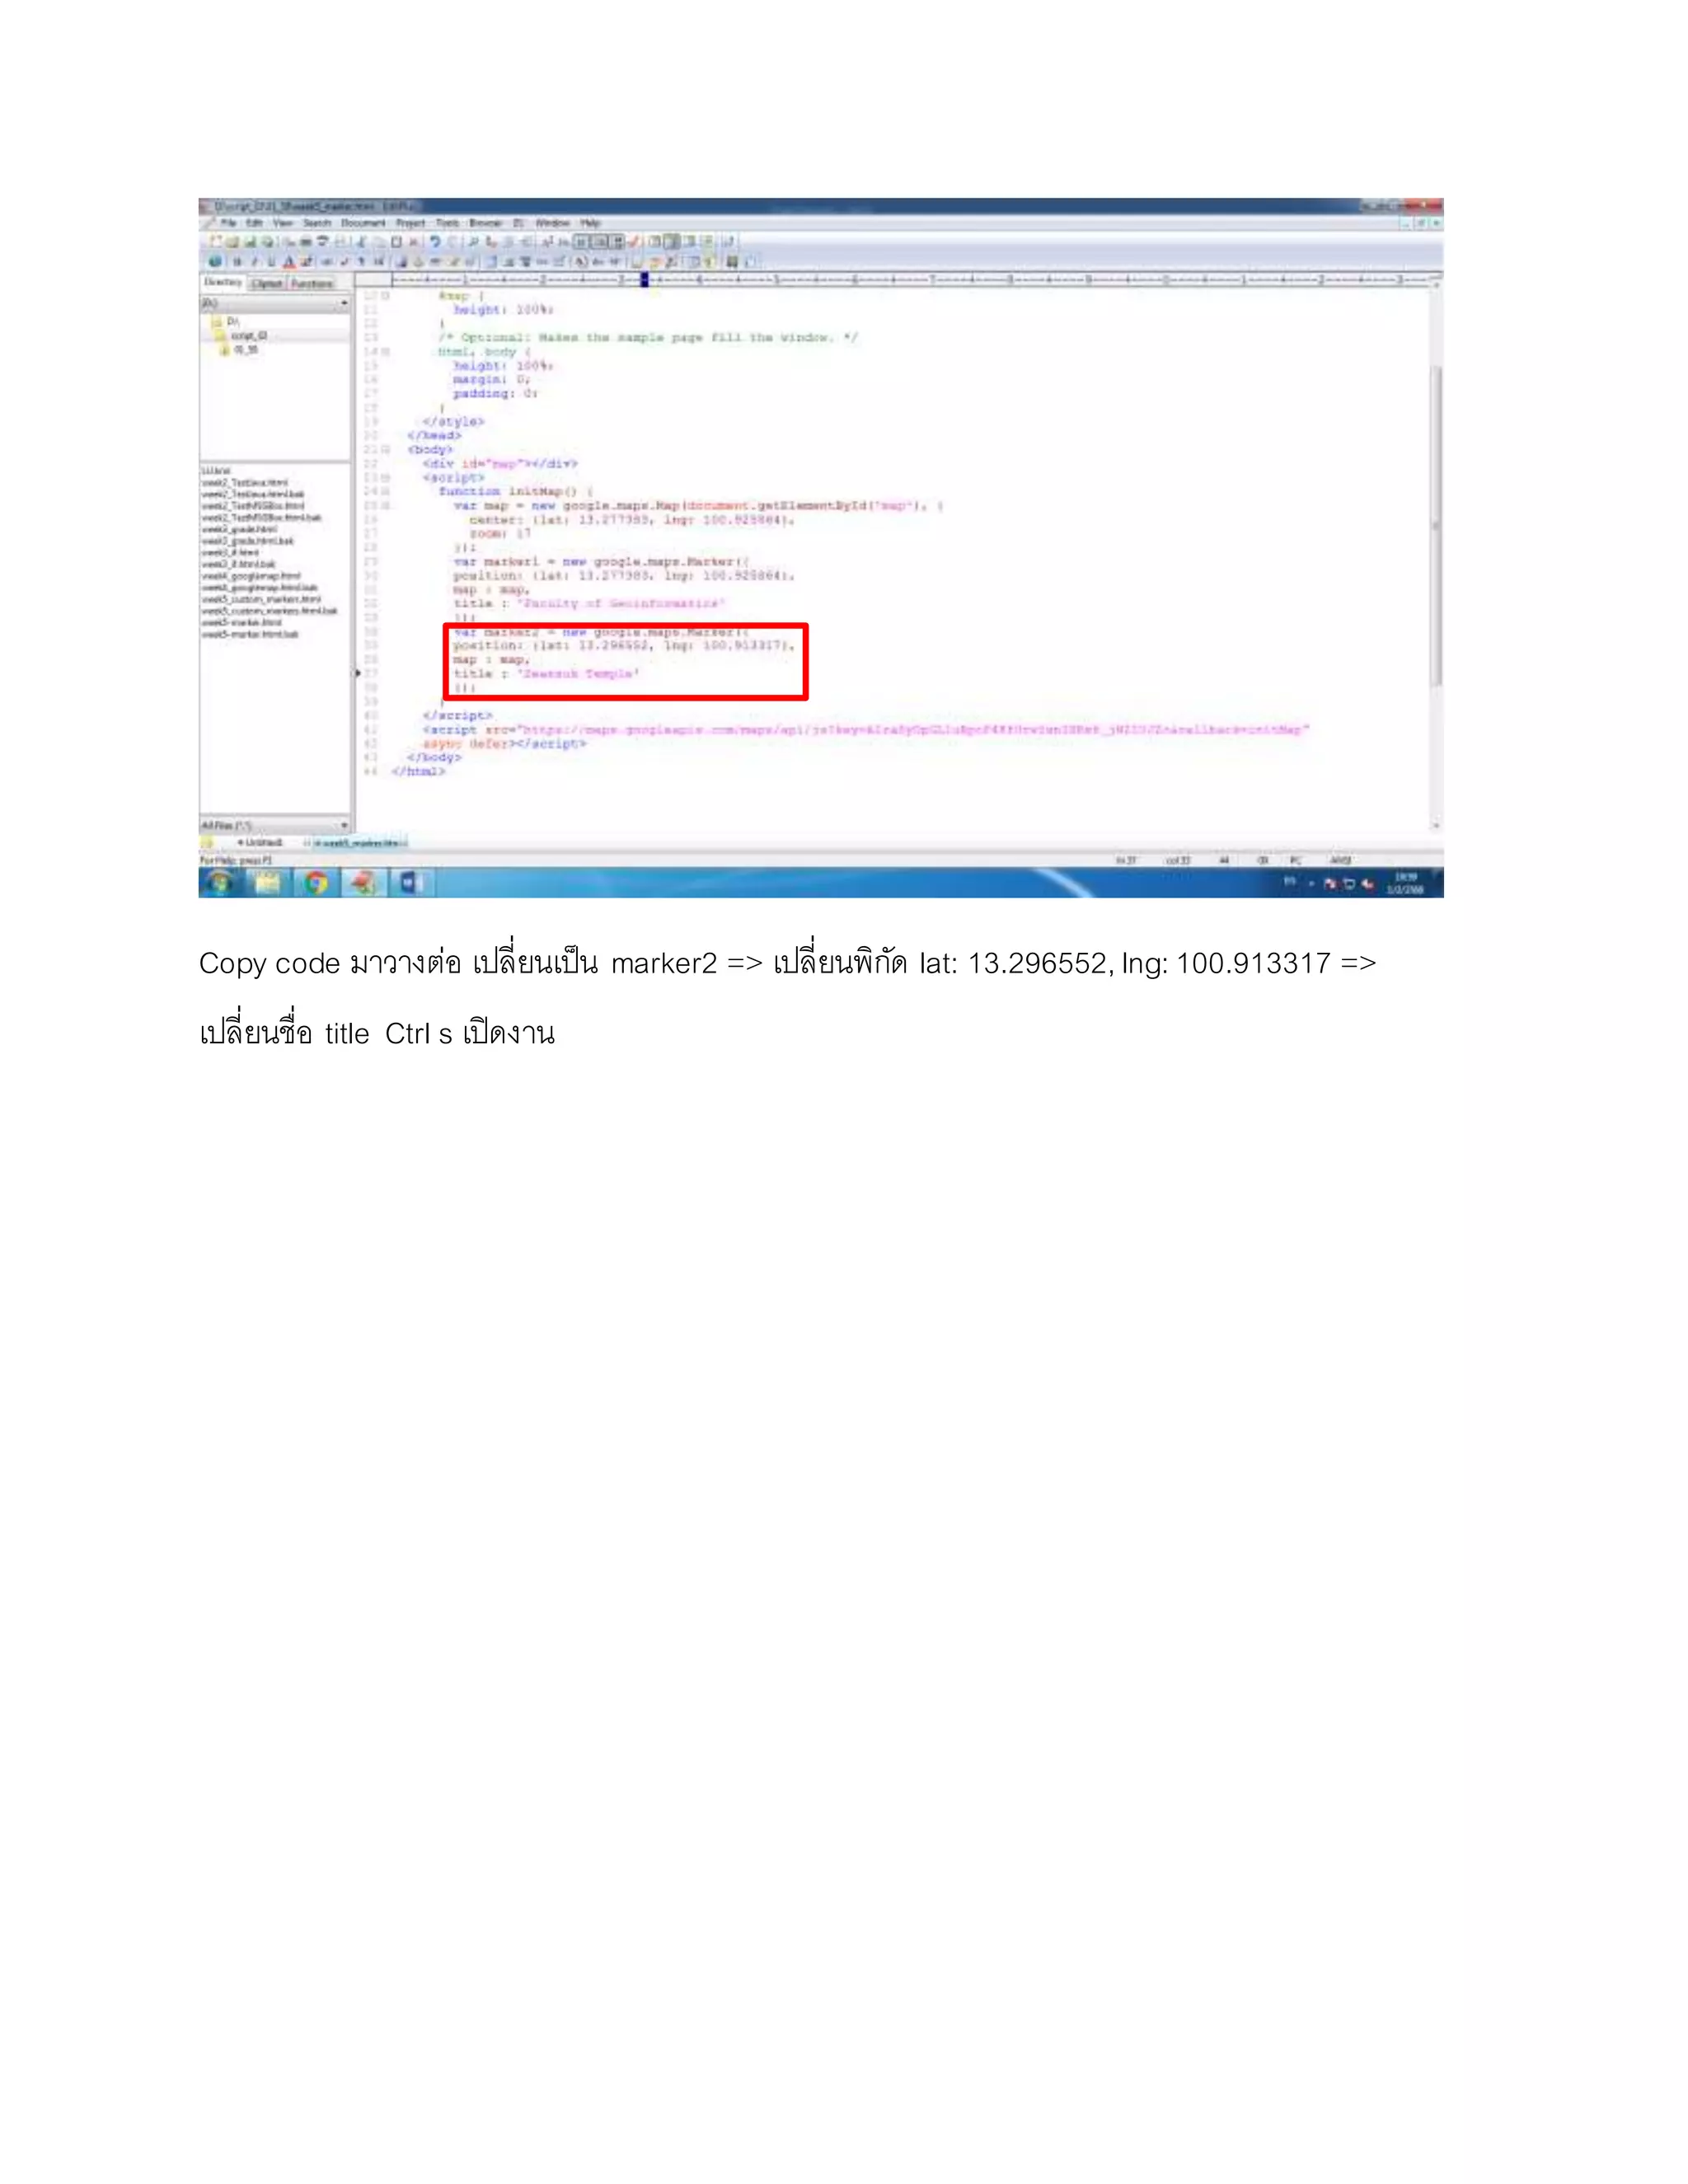The width and height of the screenshot is (1688, 2184).
Task: Switch to the Directory panel tab
Action: tap(223, 283)
